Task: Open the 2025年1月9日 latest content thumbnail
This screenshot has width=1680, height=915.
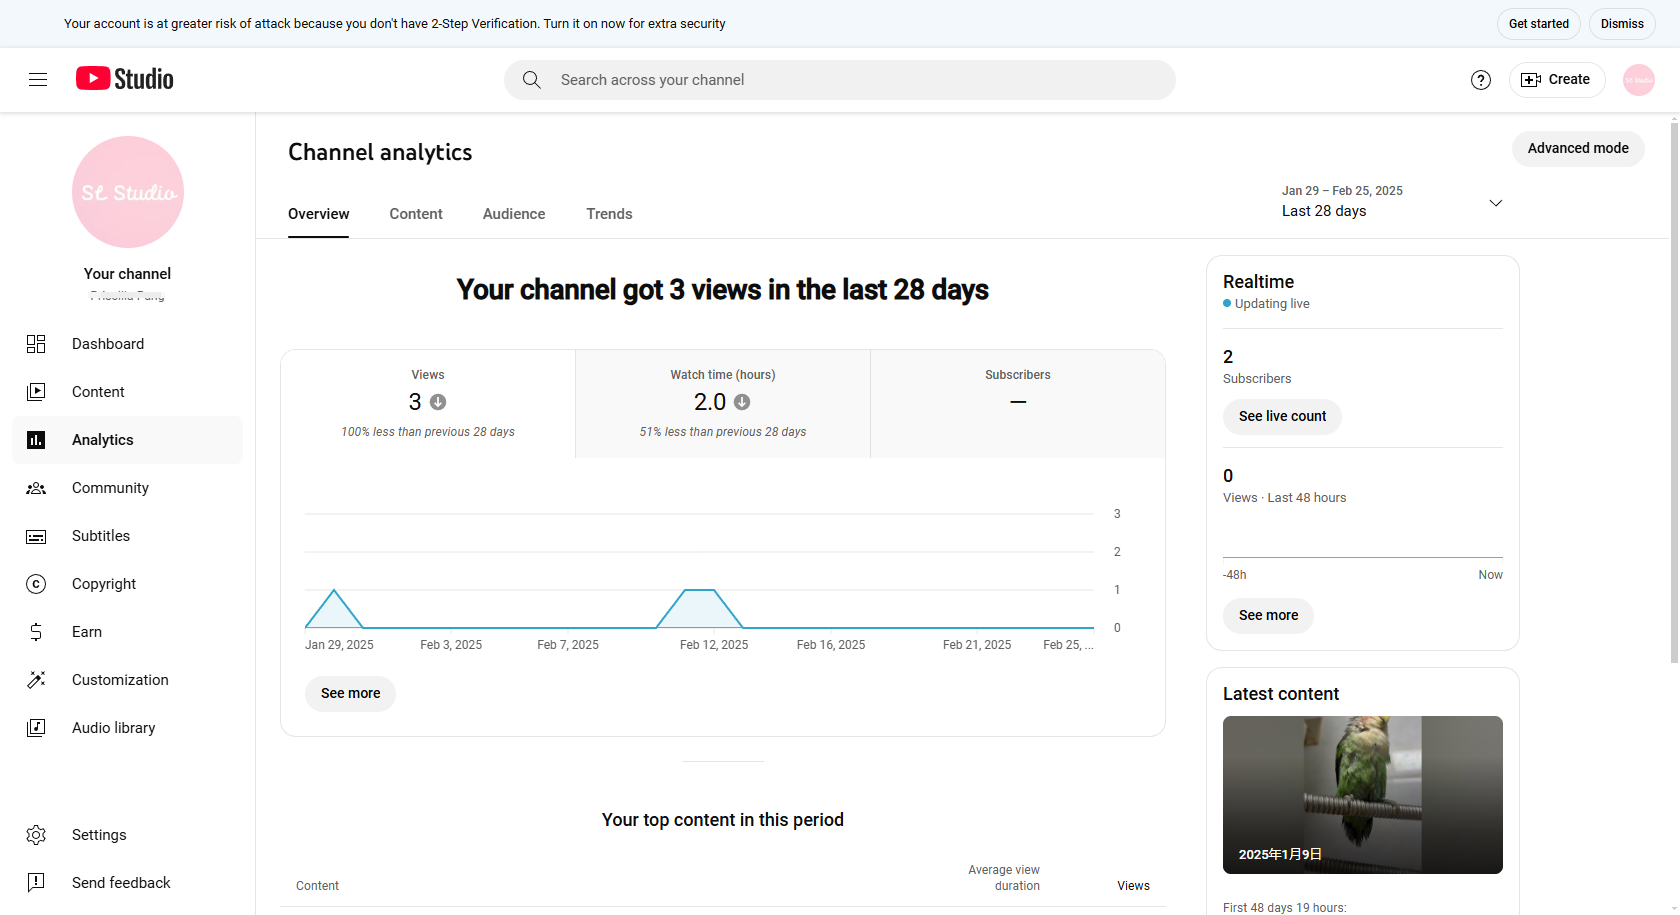Action: coord(1362,795)
